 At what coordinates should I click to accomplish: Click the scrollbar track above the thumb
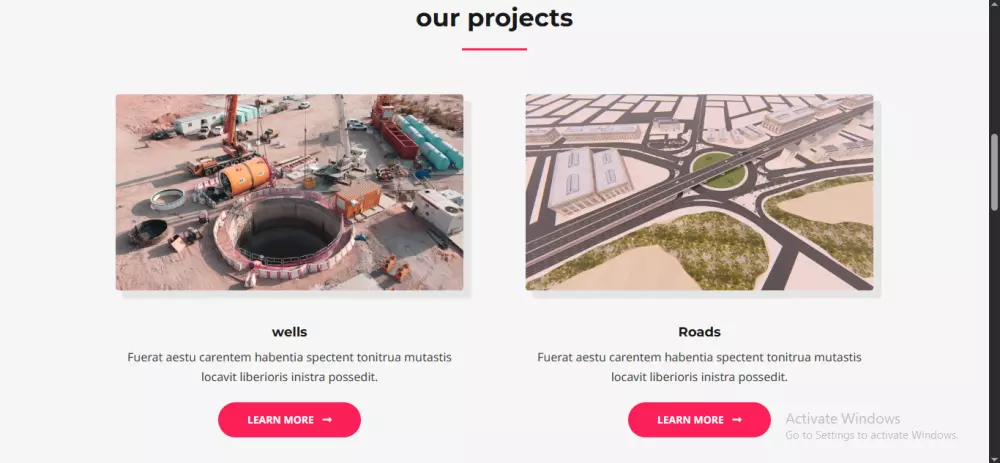coord(994,70)
